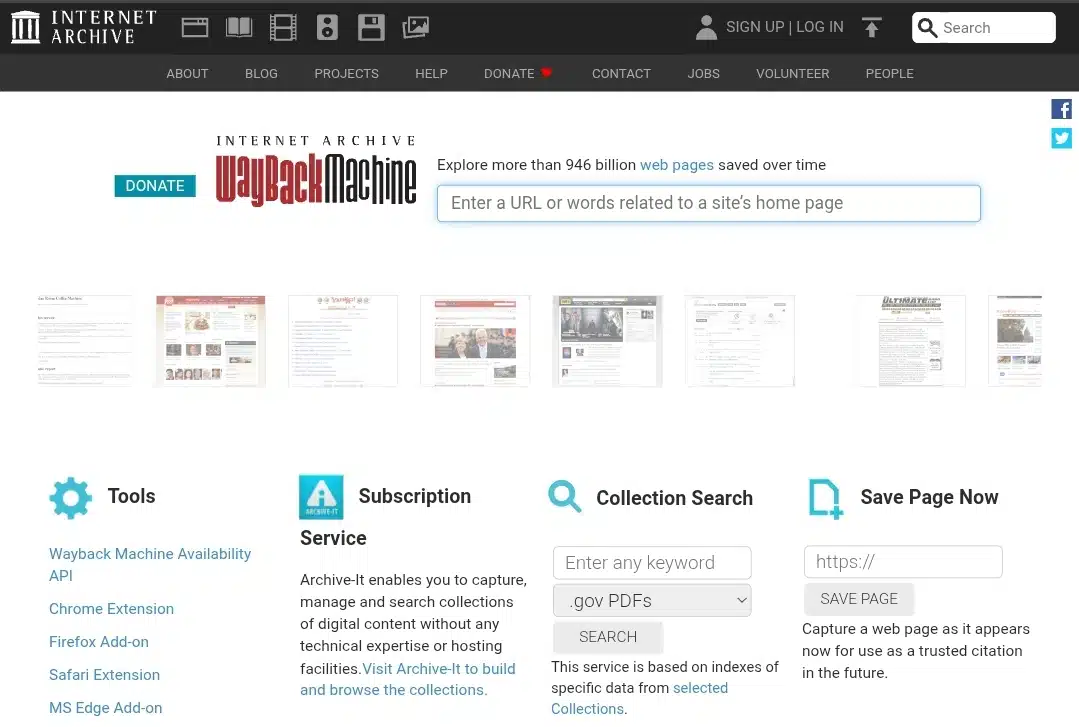Click the Save Page Now document icon

pos(825,498)
